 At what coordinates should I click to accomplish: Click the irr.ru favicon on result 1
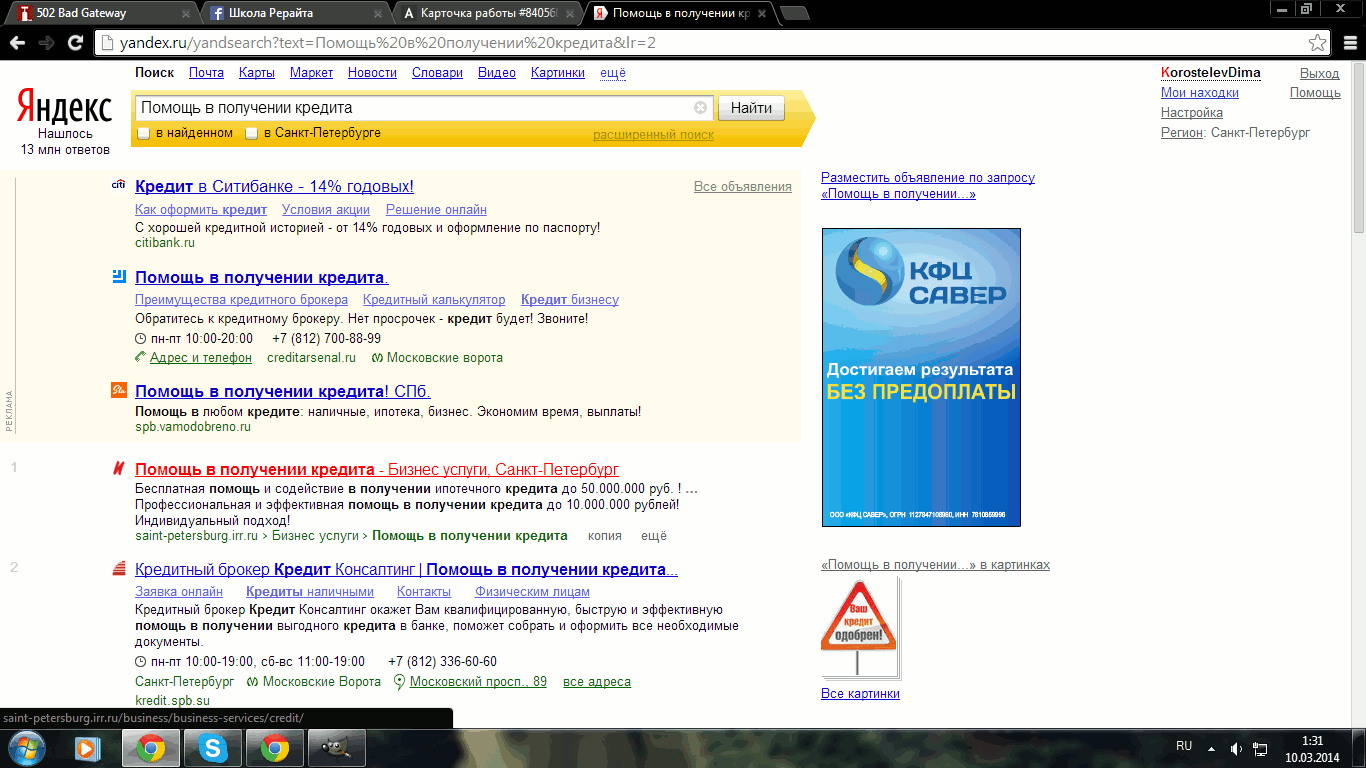click(118, 468)
